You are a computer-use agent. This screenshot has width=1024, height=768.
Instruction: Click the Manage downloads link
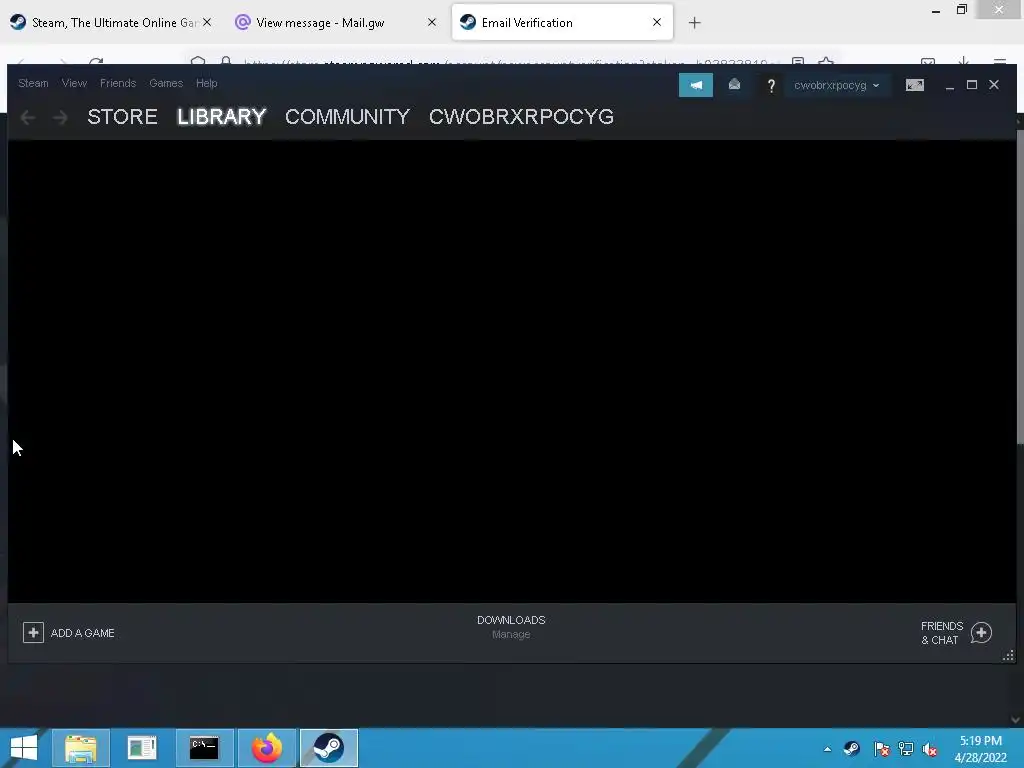pyautogui.click(x=511, y=634)
